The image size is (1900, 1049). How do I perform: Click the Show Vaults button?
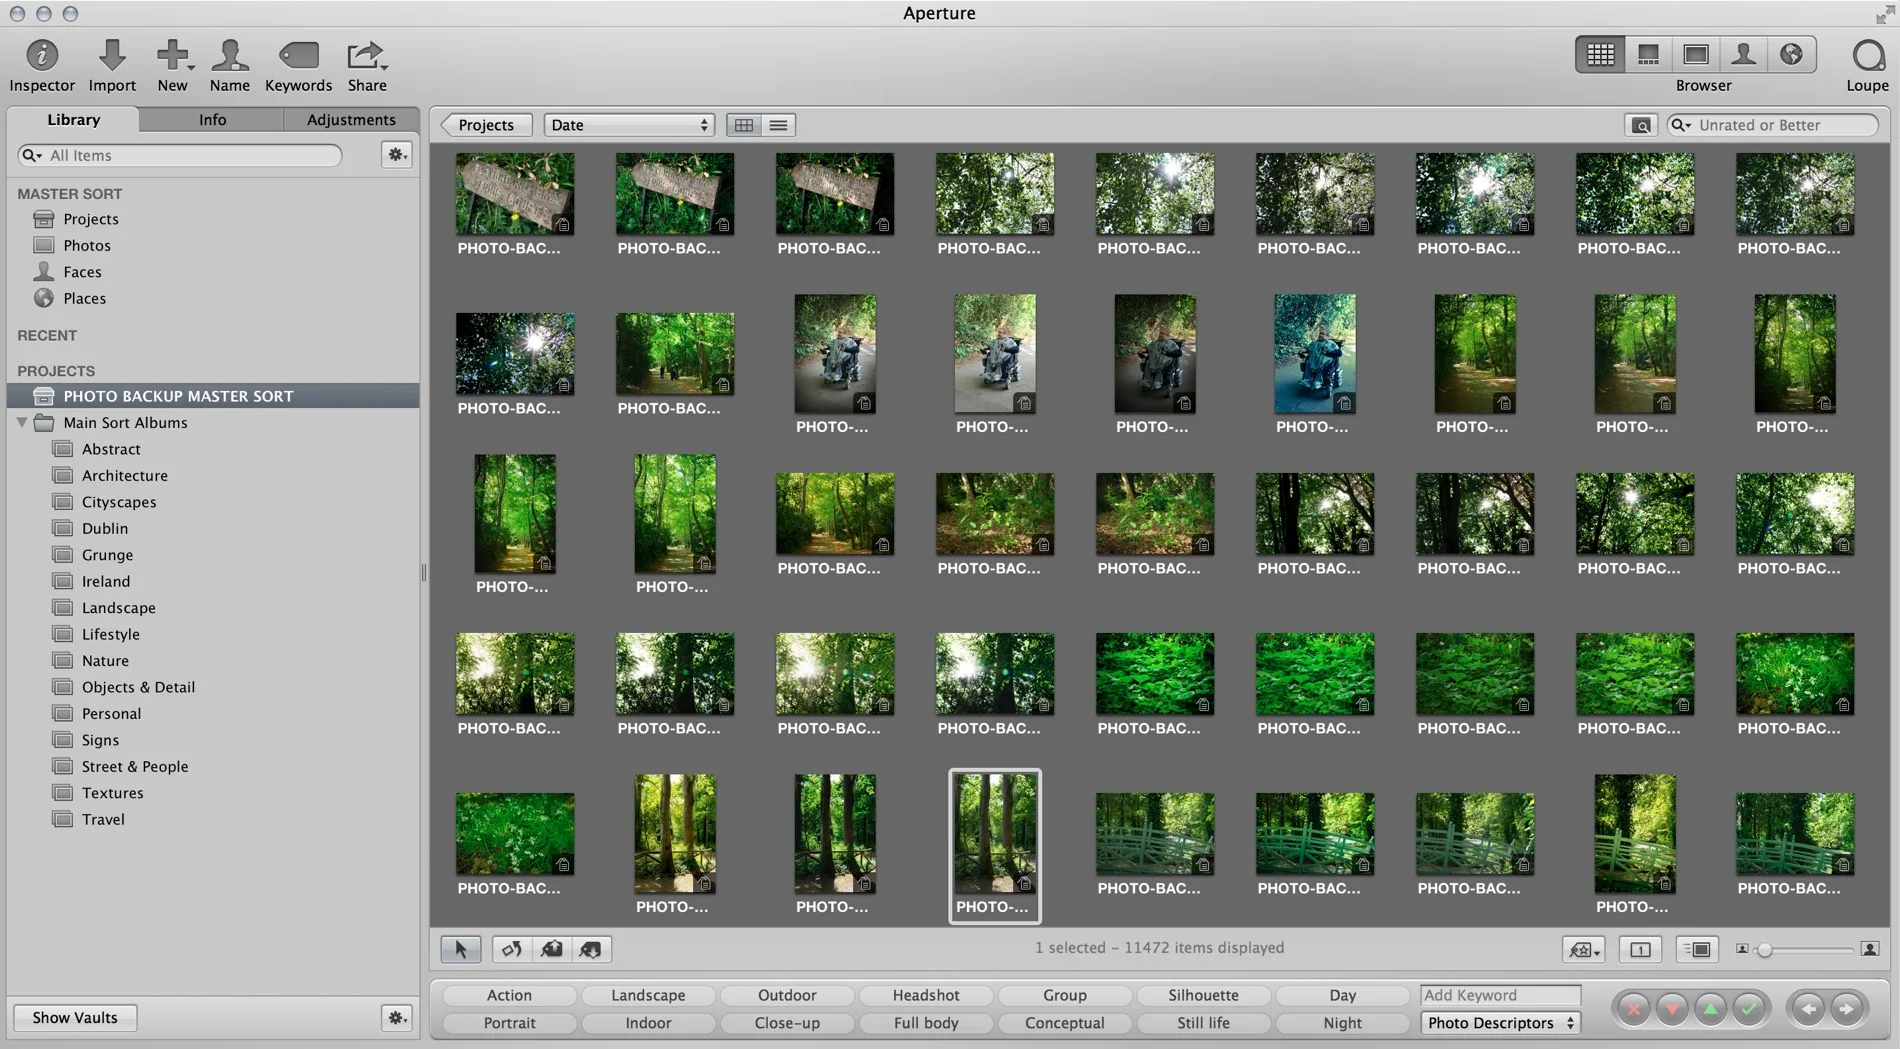[74, 1017]
